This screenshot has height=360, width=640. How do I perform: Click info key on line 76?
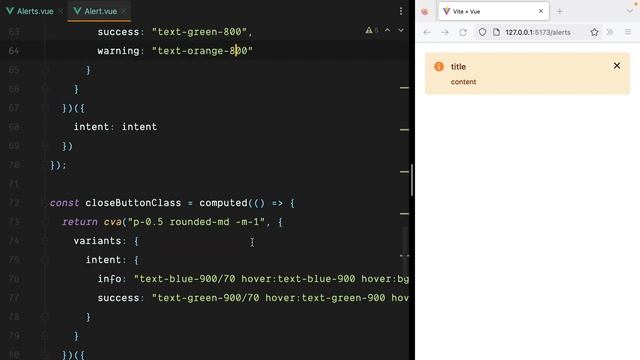click(109, 279)
